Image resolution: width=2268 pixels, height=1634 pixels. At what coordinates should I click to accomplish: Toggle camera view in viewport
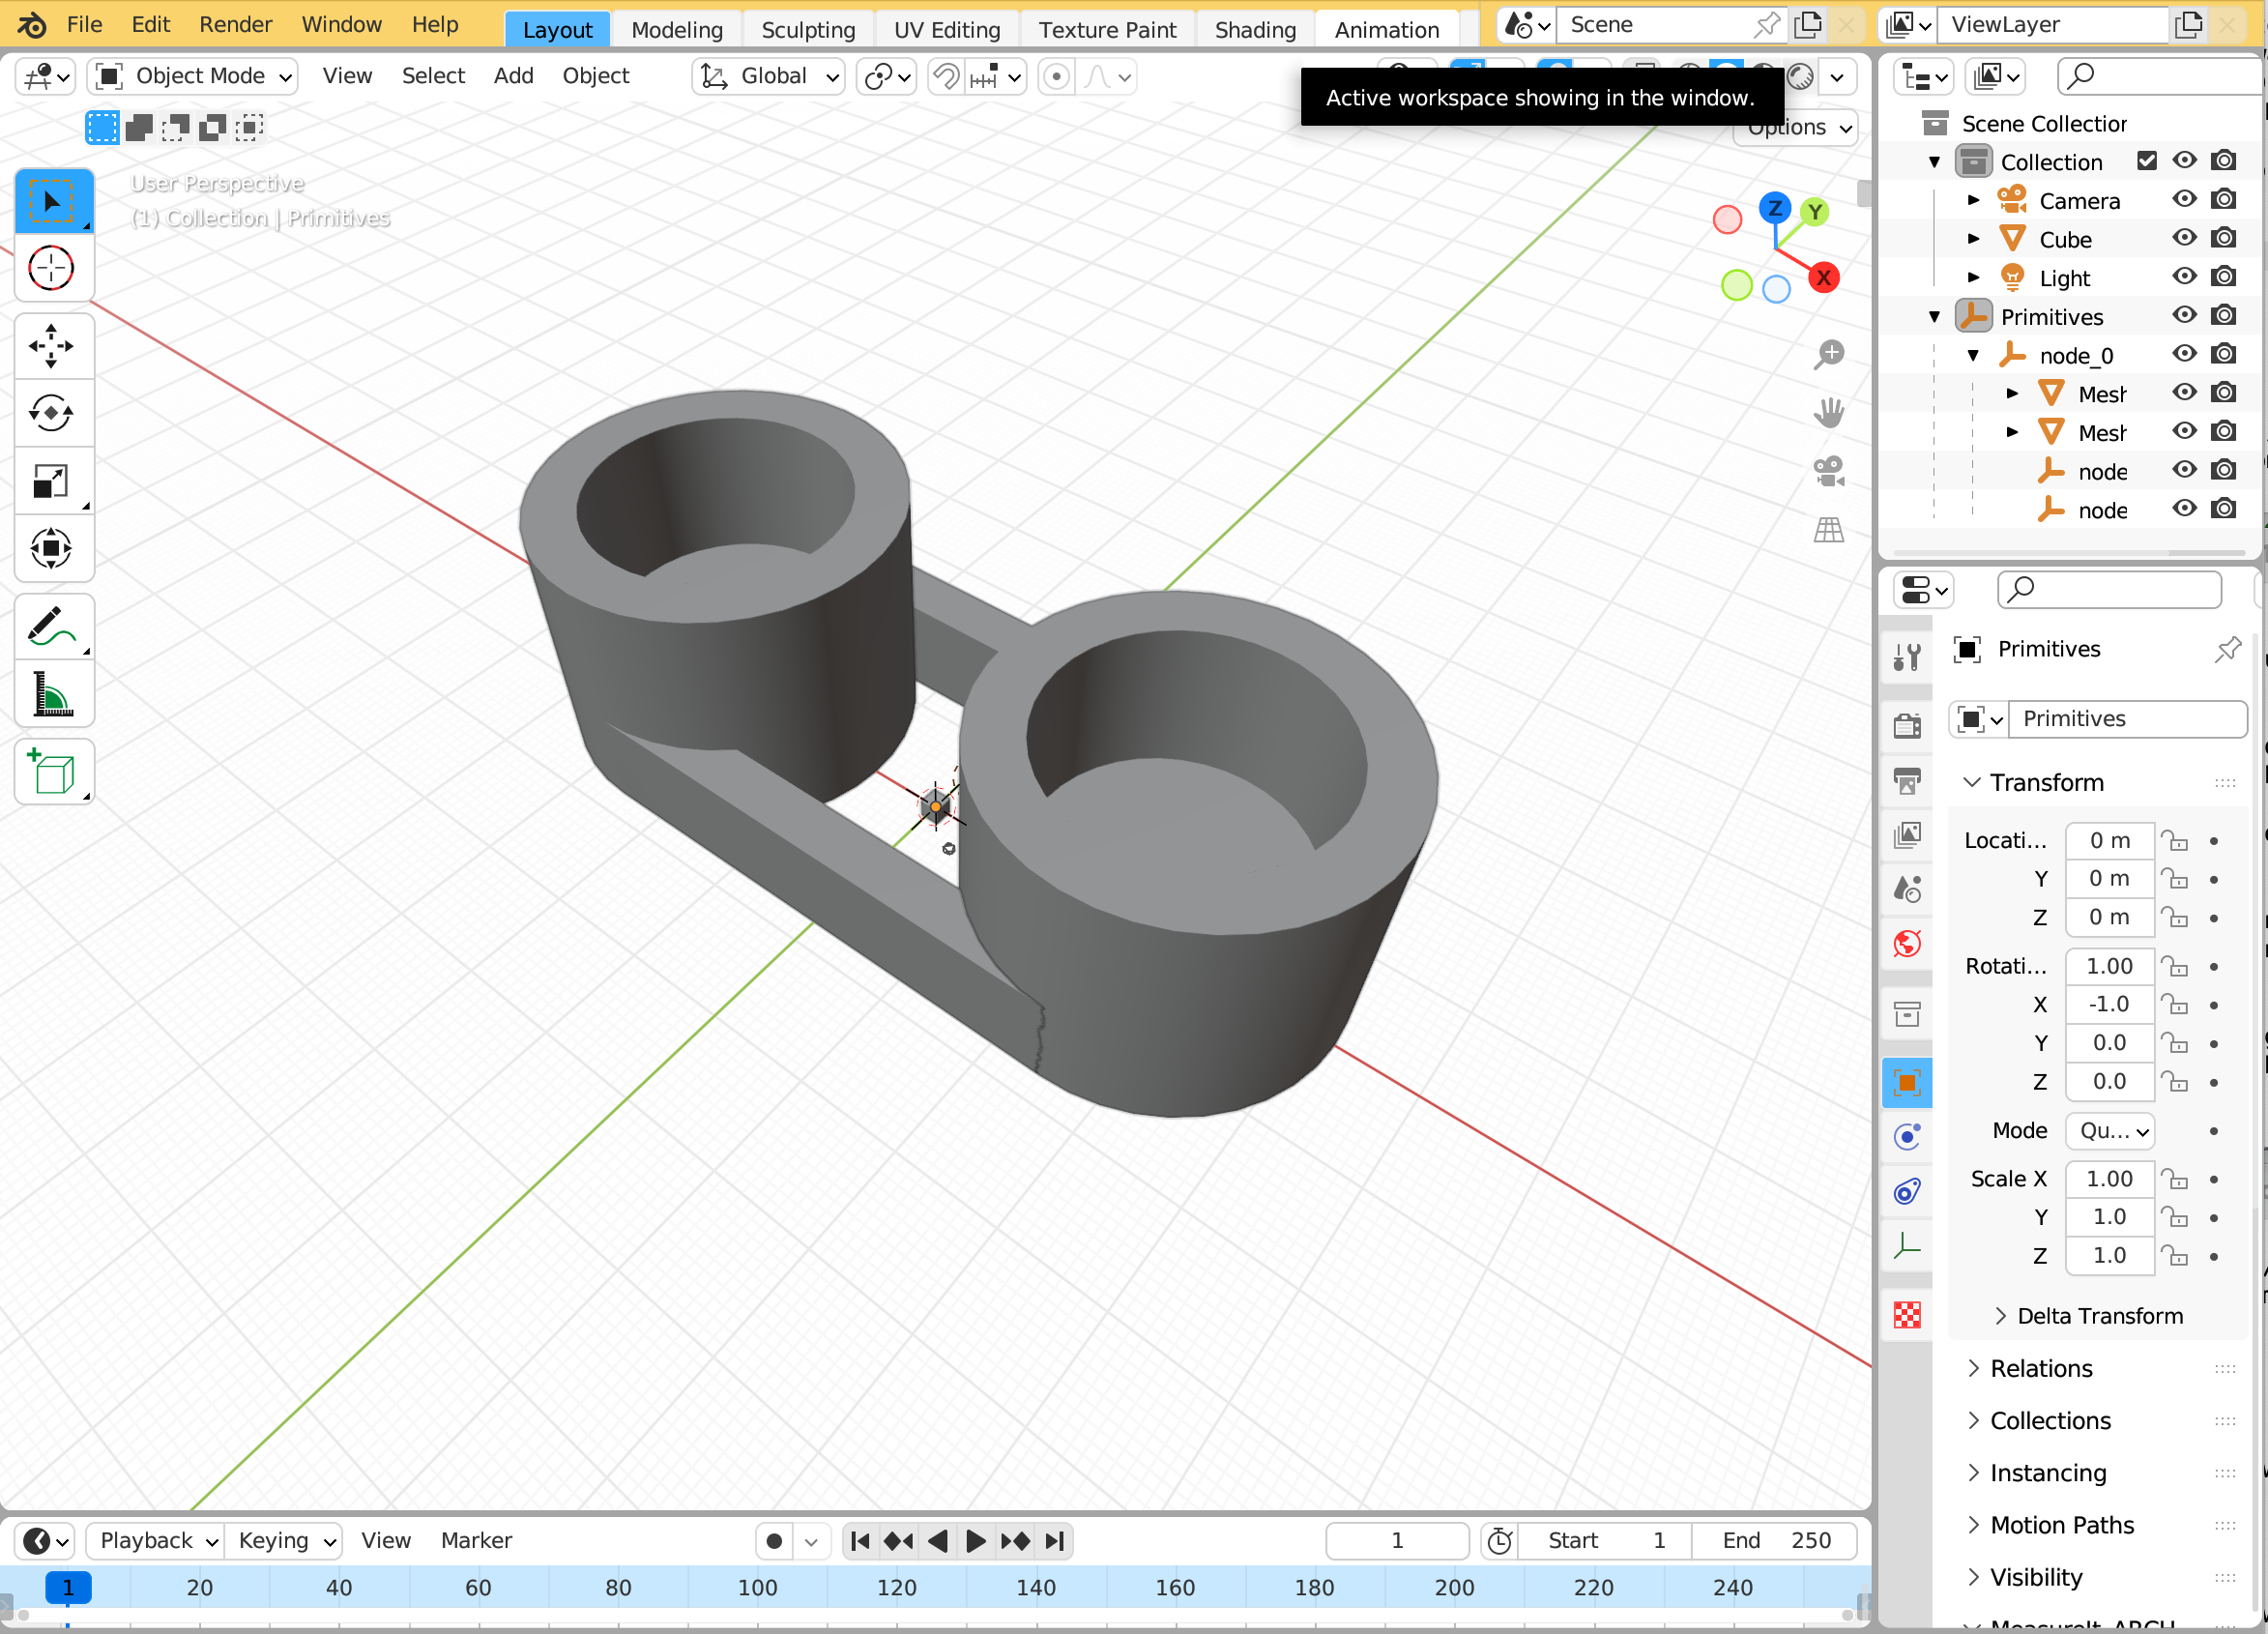[x=1829, y=471]
